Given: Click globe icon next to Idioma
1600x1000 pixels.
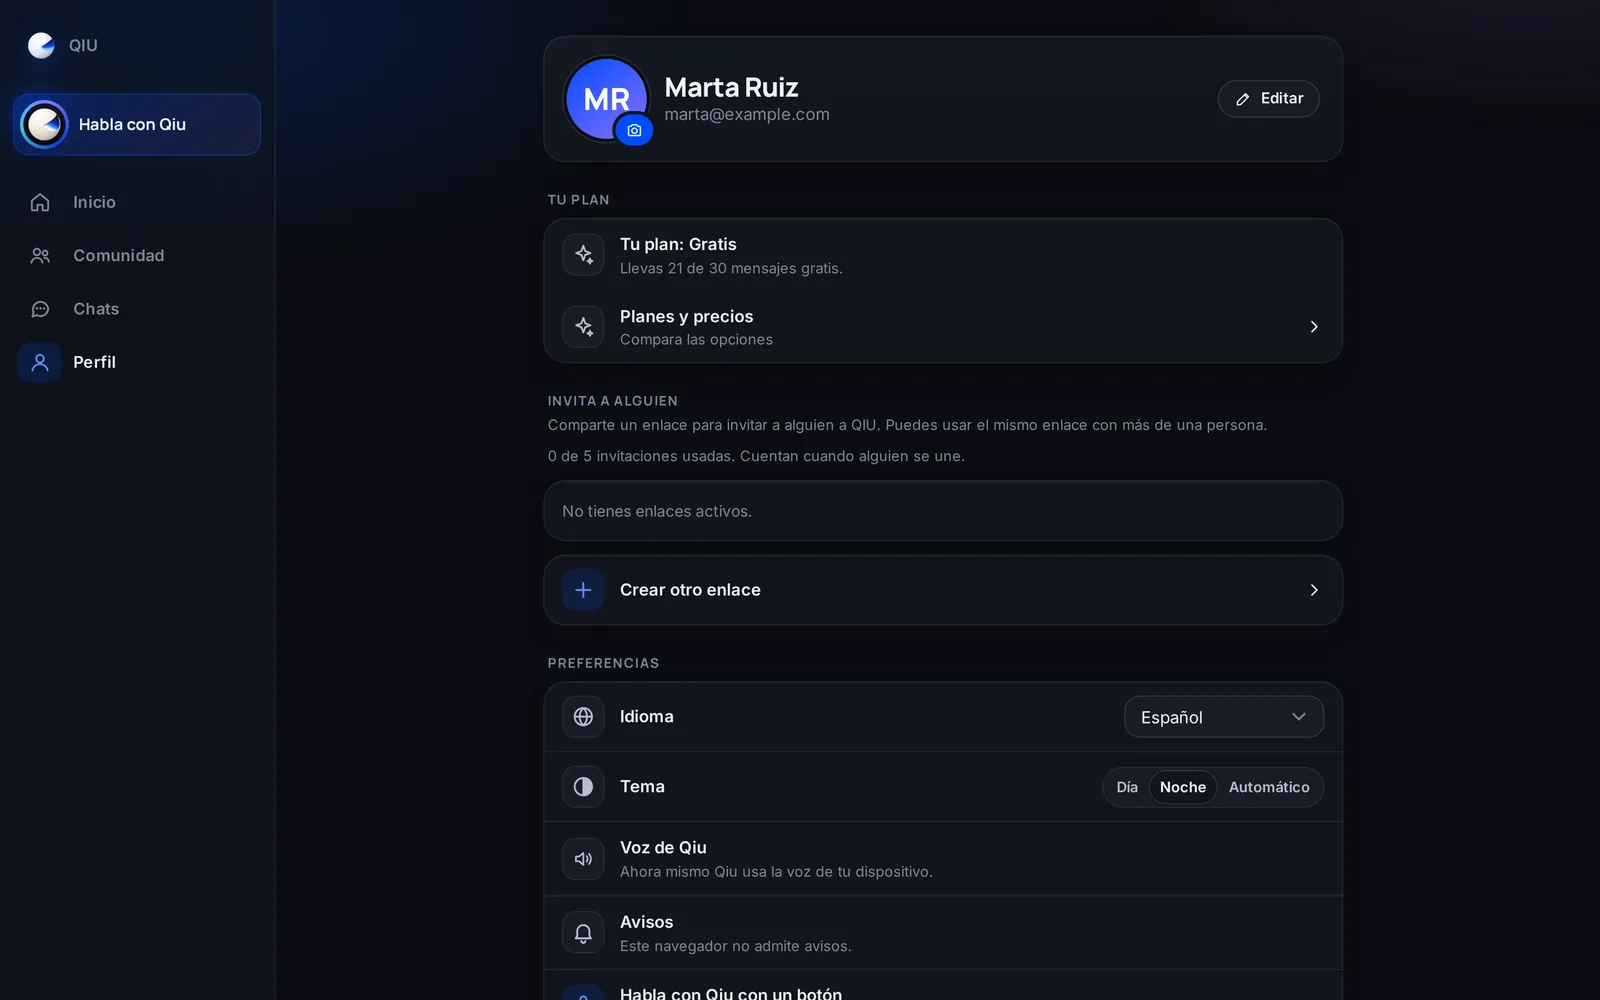Looking at the screenshot, I should pyautogui.click(x=583, y=717).
